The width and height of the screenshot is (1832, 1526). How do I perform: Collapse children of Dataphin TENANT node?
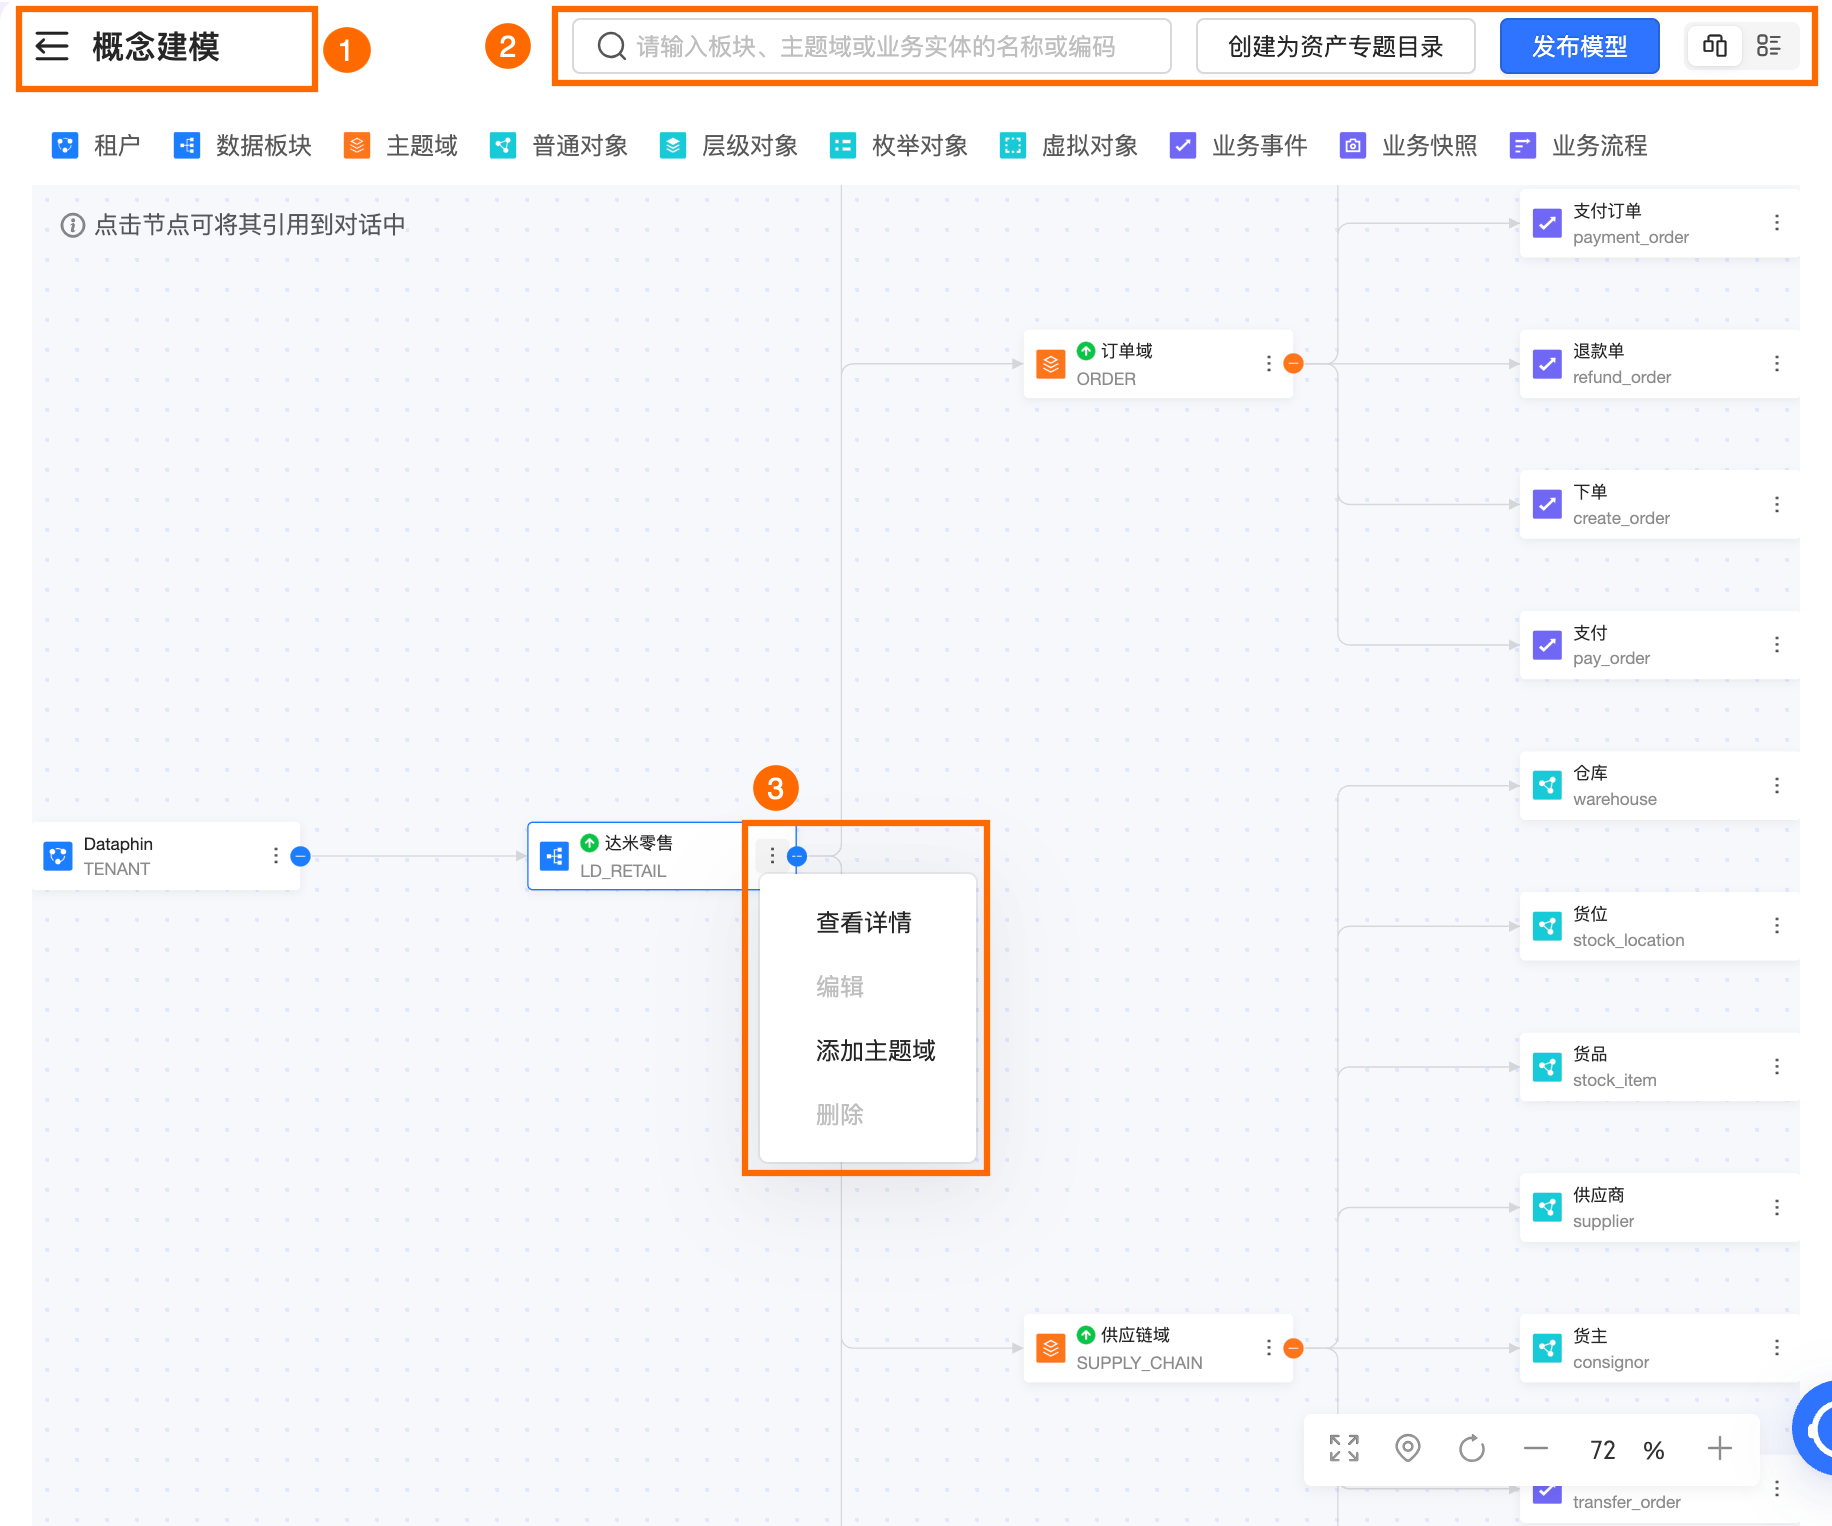coord(300,856)
